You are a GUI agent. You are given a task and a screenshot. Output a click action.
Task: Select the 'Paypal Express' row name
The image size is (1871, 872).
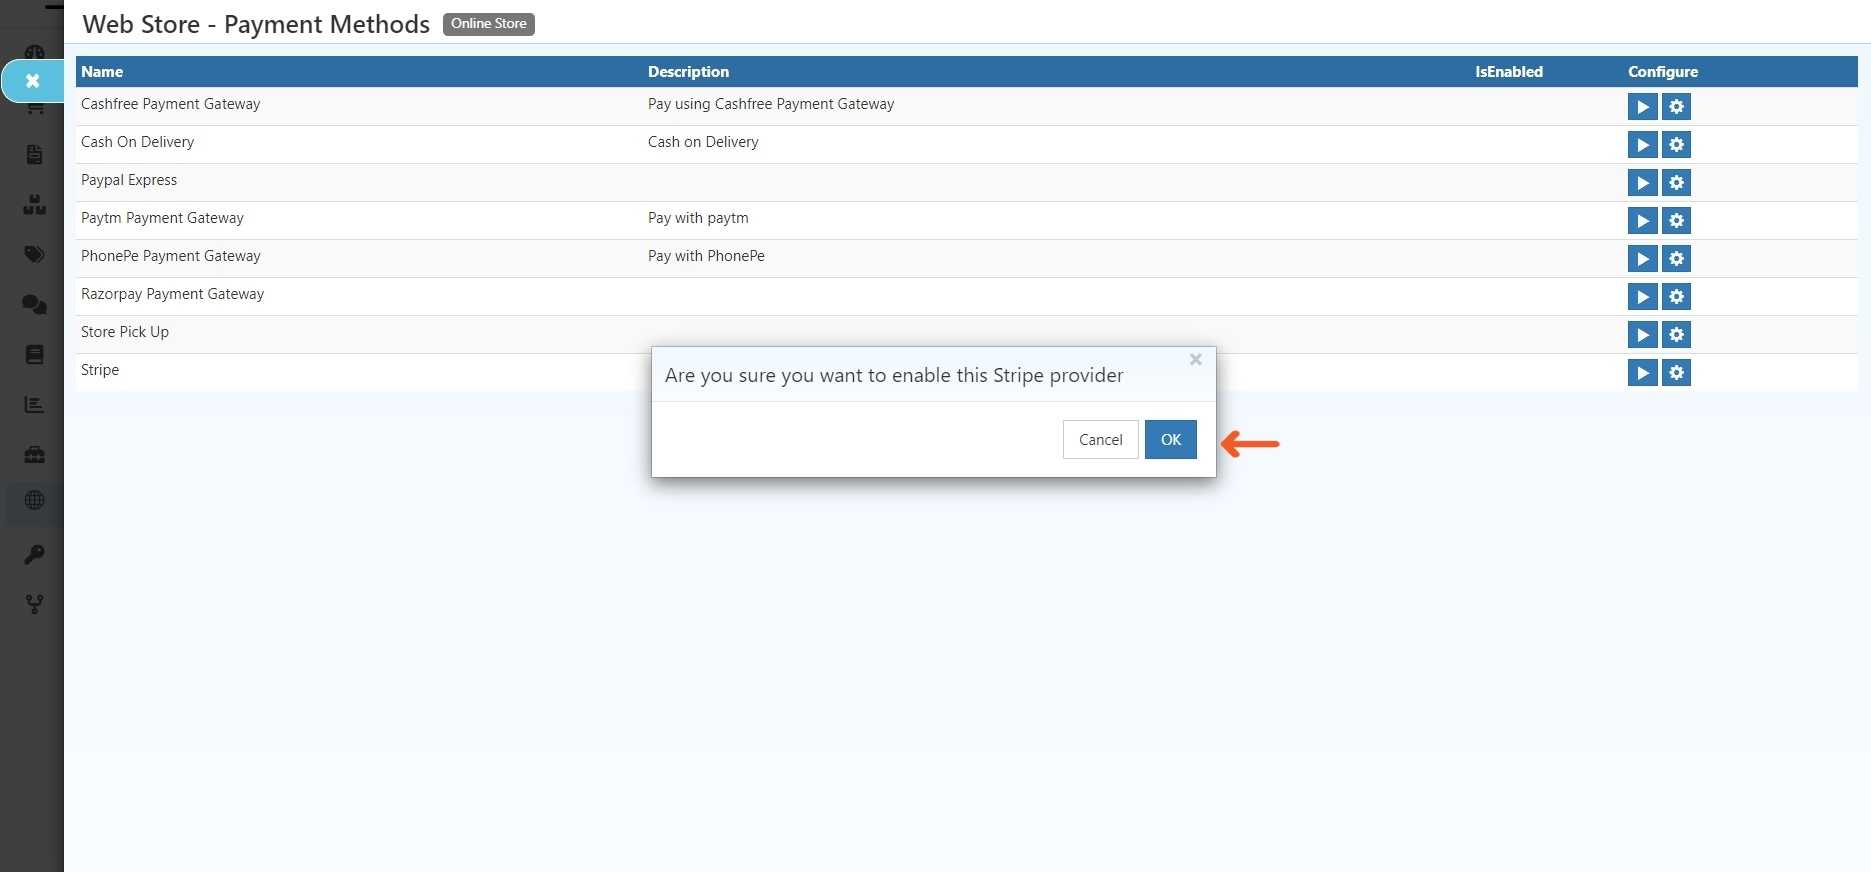(129, 180)
